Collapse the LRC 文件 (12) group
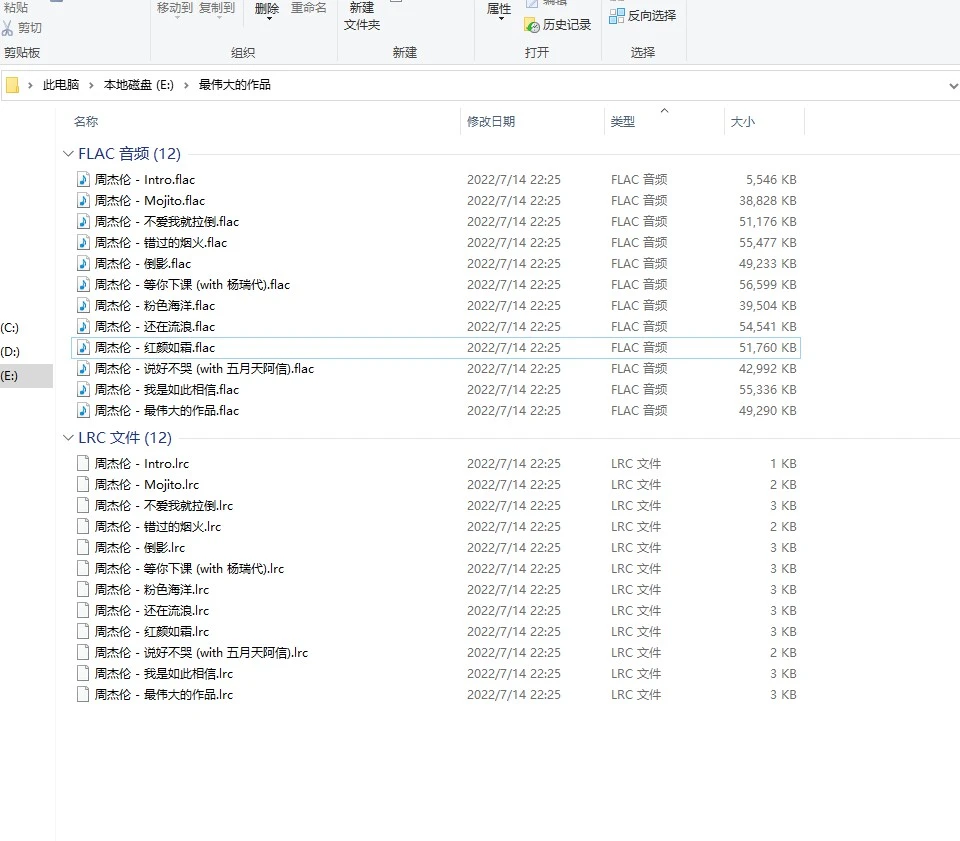This screenshot has height=841, width=960. (x=68, y=438)
